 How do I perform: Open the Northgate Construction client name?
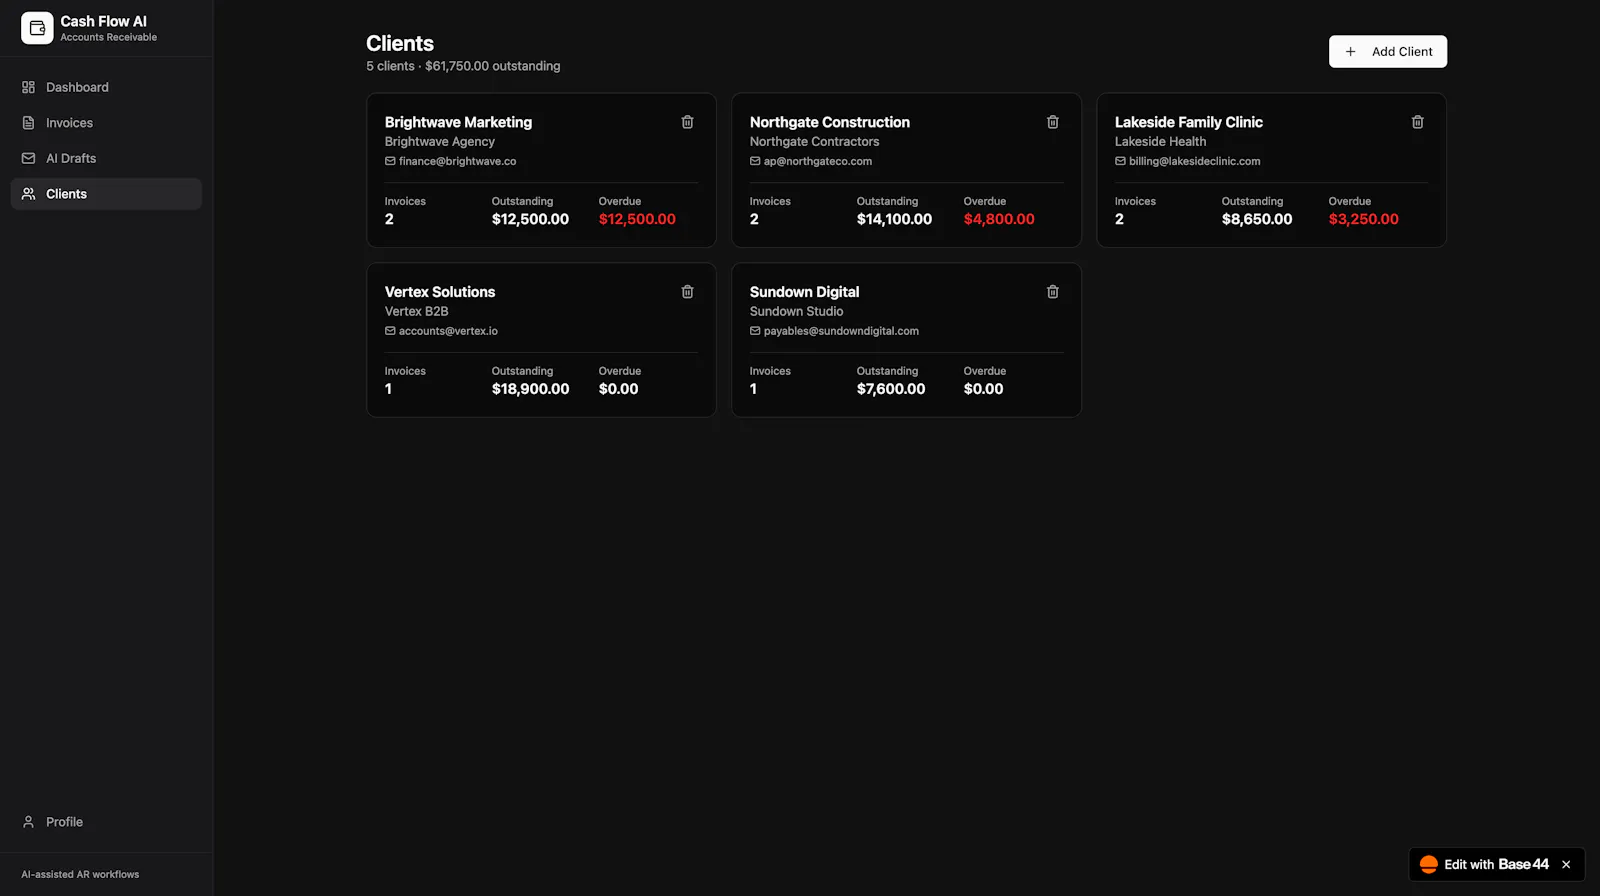tap(830, 122)
